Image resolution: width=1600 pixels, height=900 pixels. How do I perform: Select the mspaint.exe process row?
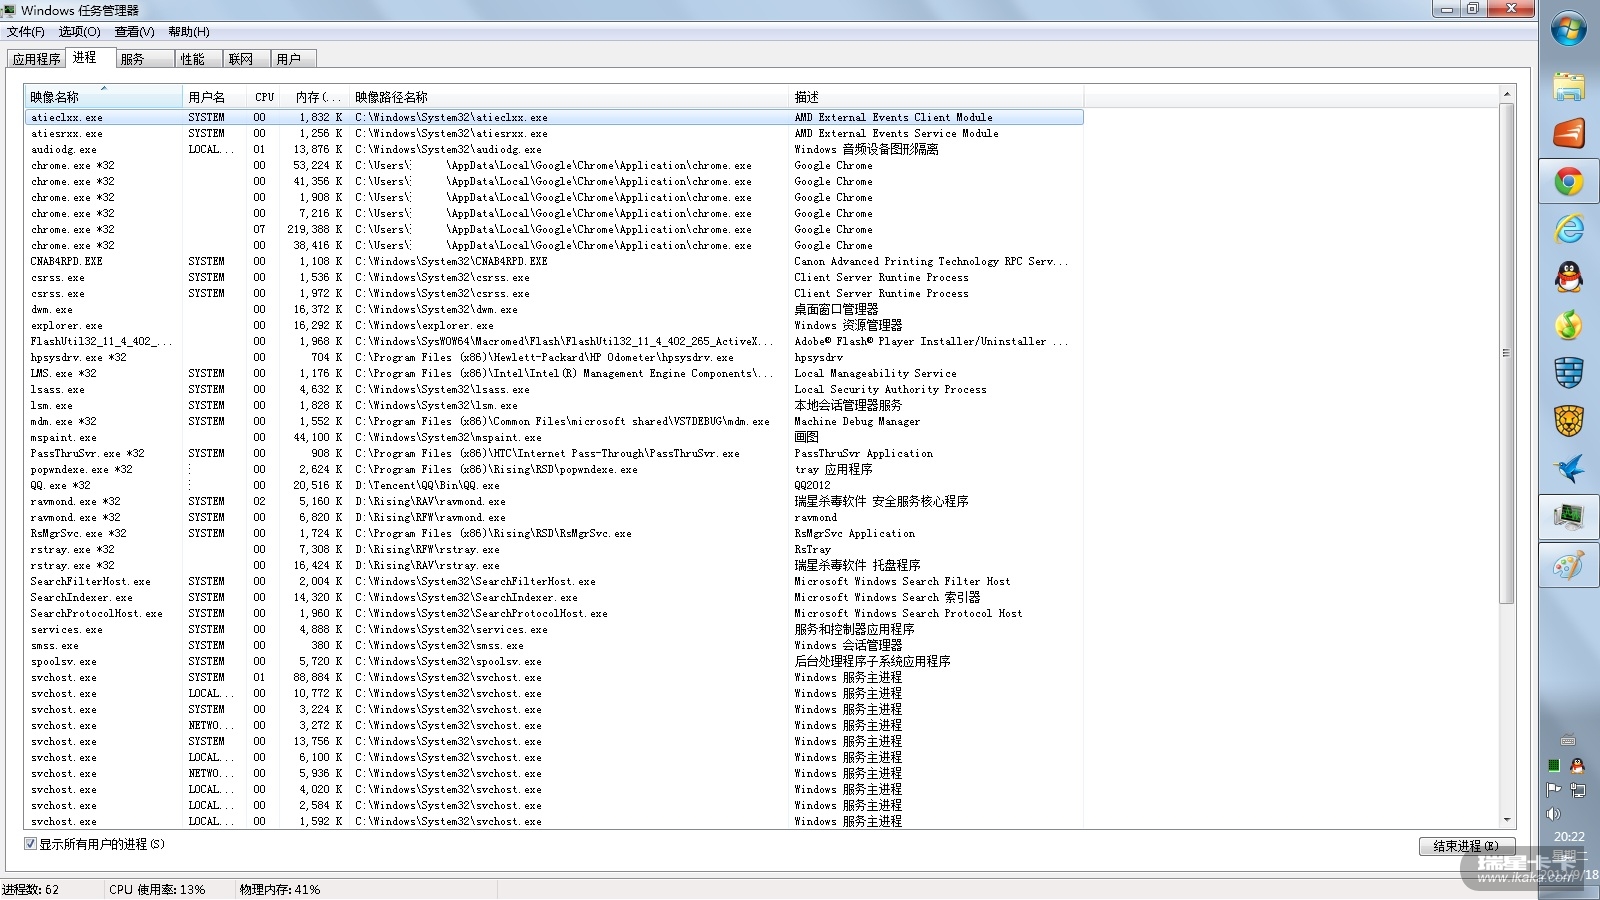click(554, 437)
